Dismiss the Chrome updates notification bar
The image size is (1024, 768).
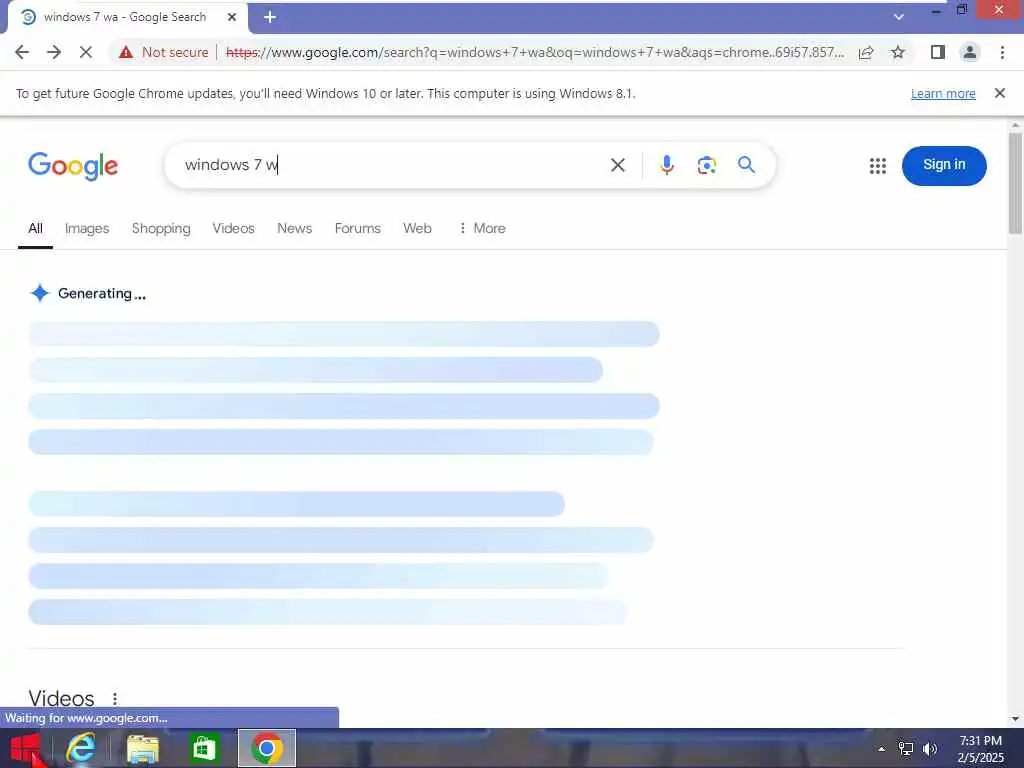click(x=999, y=93)
